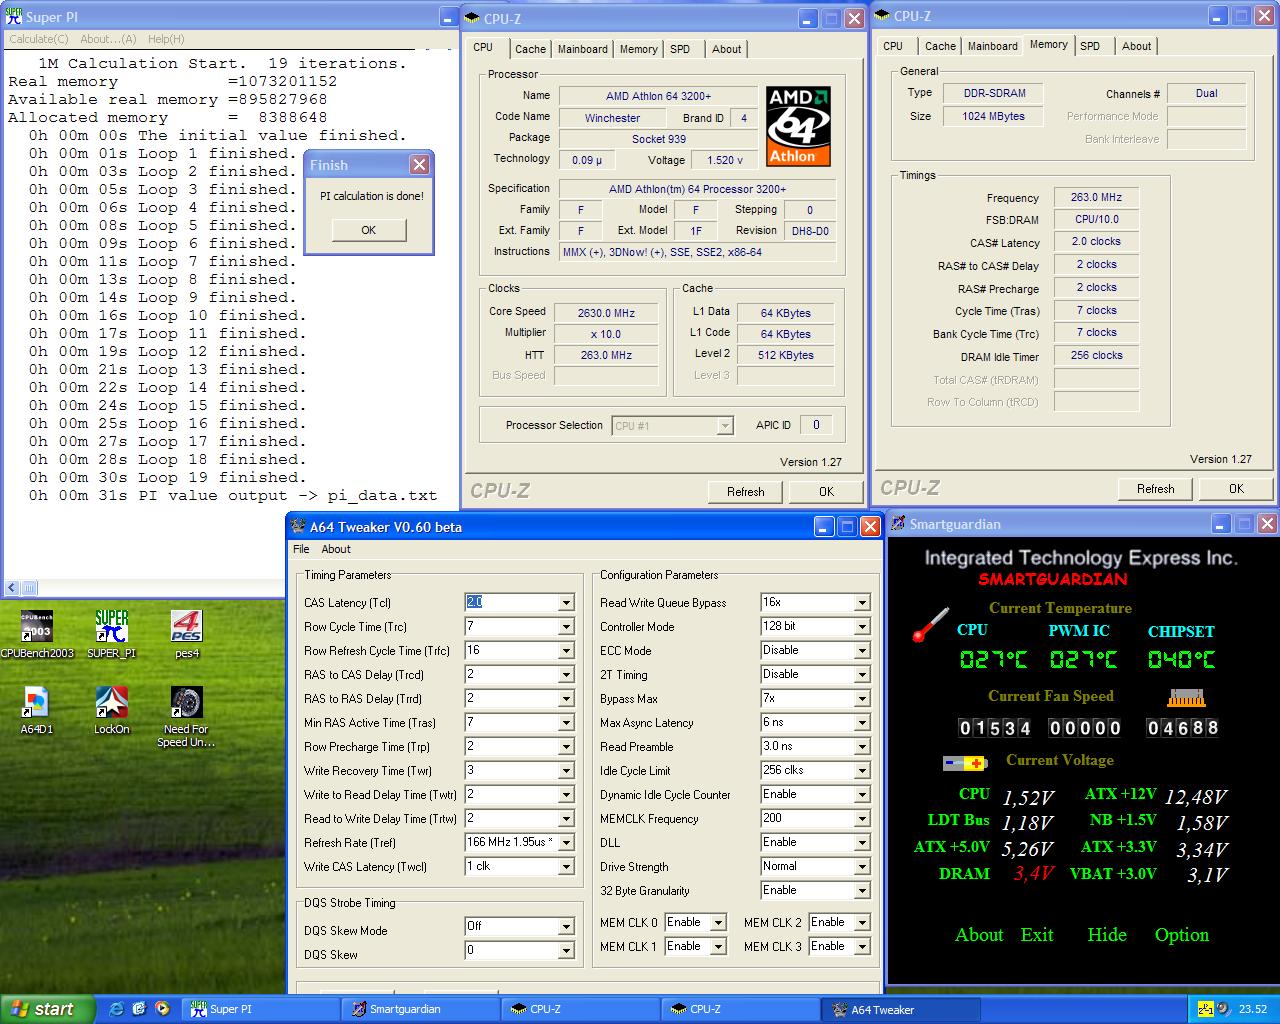Screen dimensions: 1280x1024
Task: Click About in the Smartguardian window
Action: (x=979, y=935)
